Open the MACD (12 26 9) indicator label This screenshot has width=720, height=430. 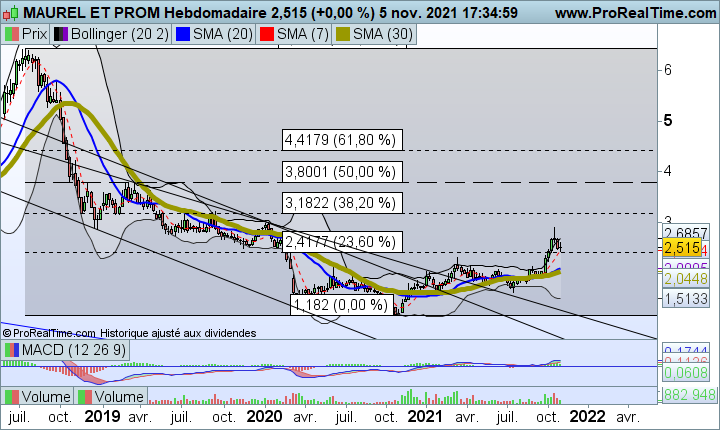coord(65,350)
